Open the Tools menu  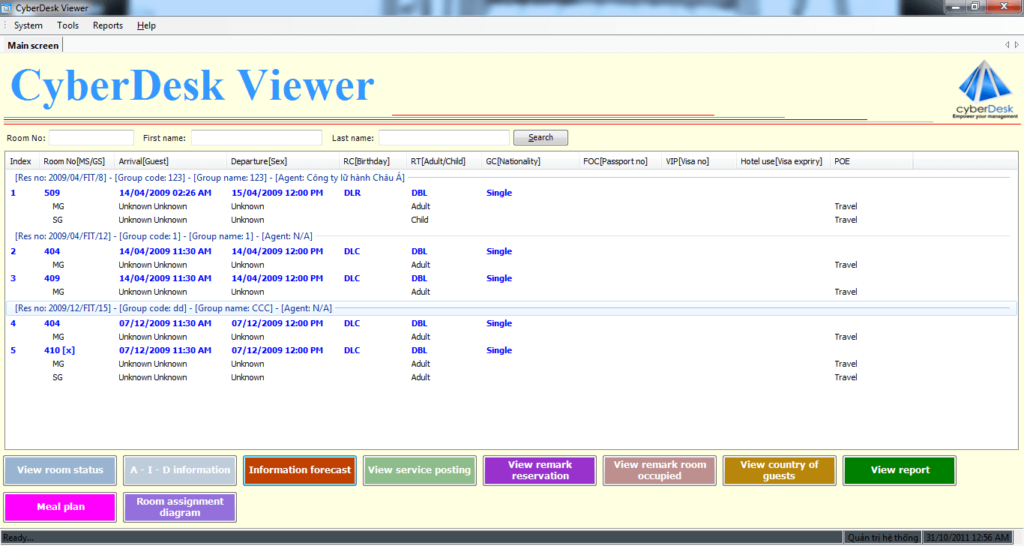[68, 25]
